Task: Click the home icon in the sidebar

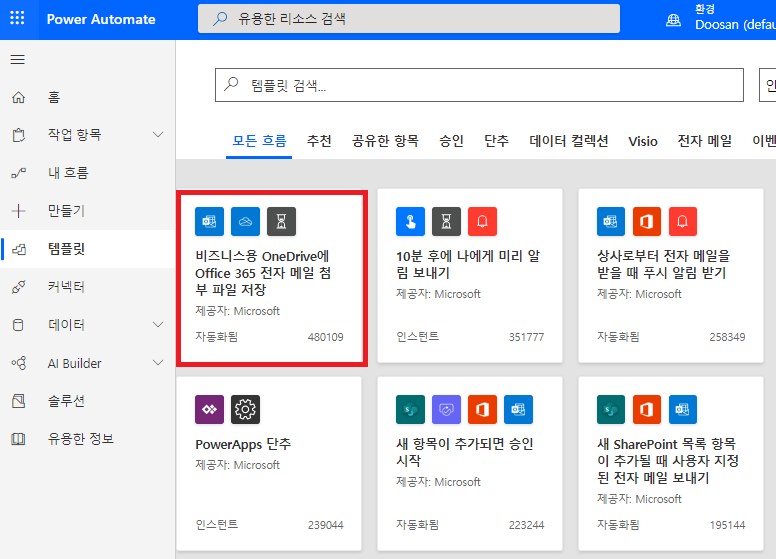Action: (18, 97)
